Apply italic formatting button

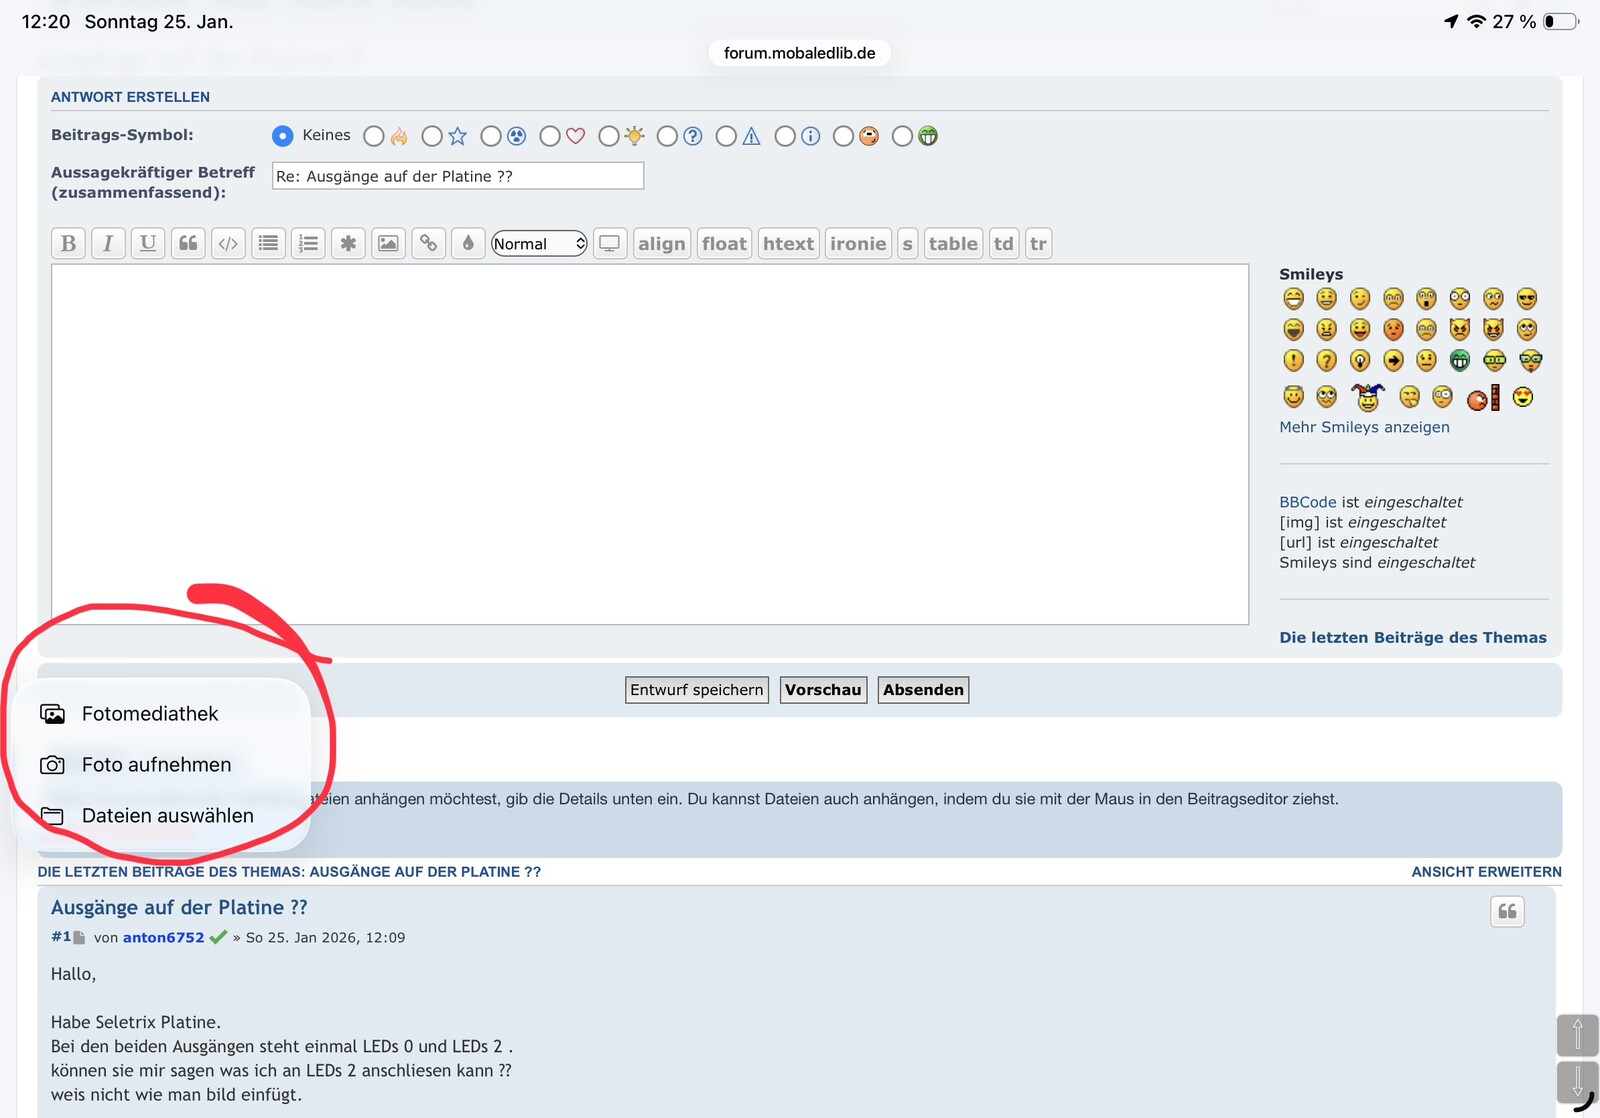tap(108, 243)
